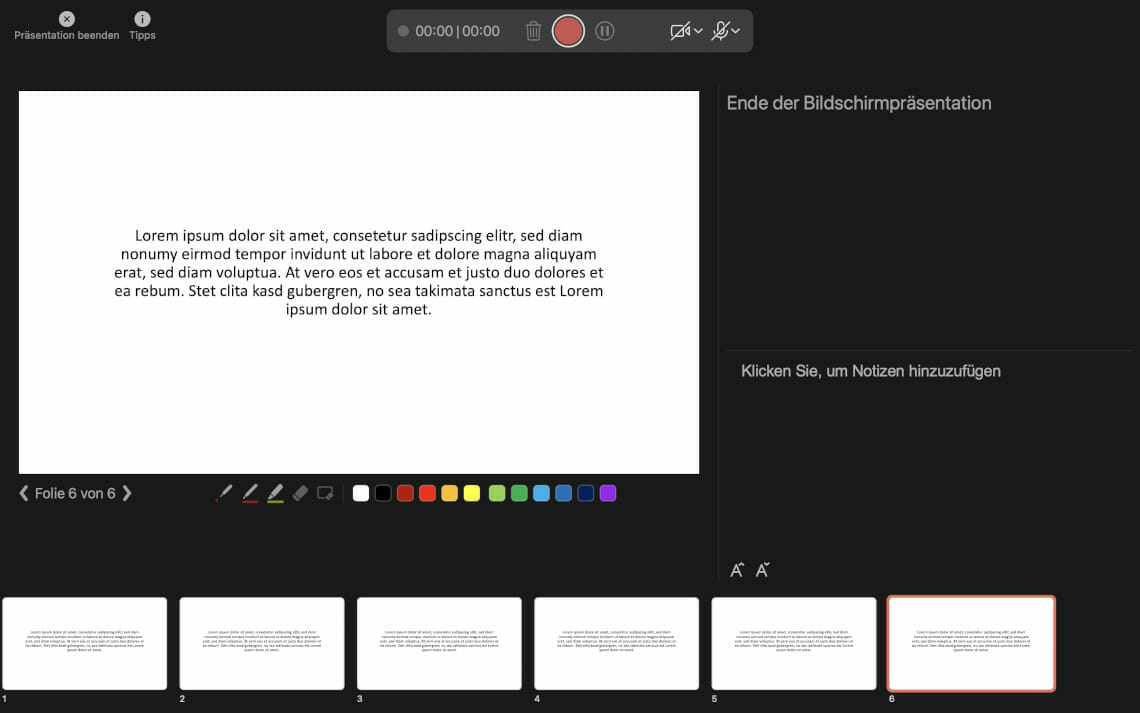Screen dimensions: 1140x713
Task: Select the Pen annotation tool
Action: (x=248, y=492)
